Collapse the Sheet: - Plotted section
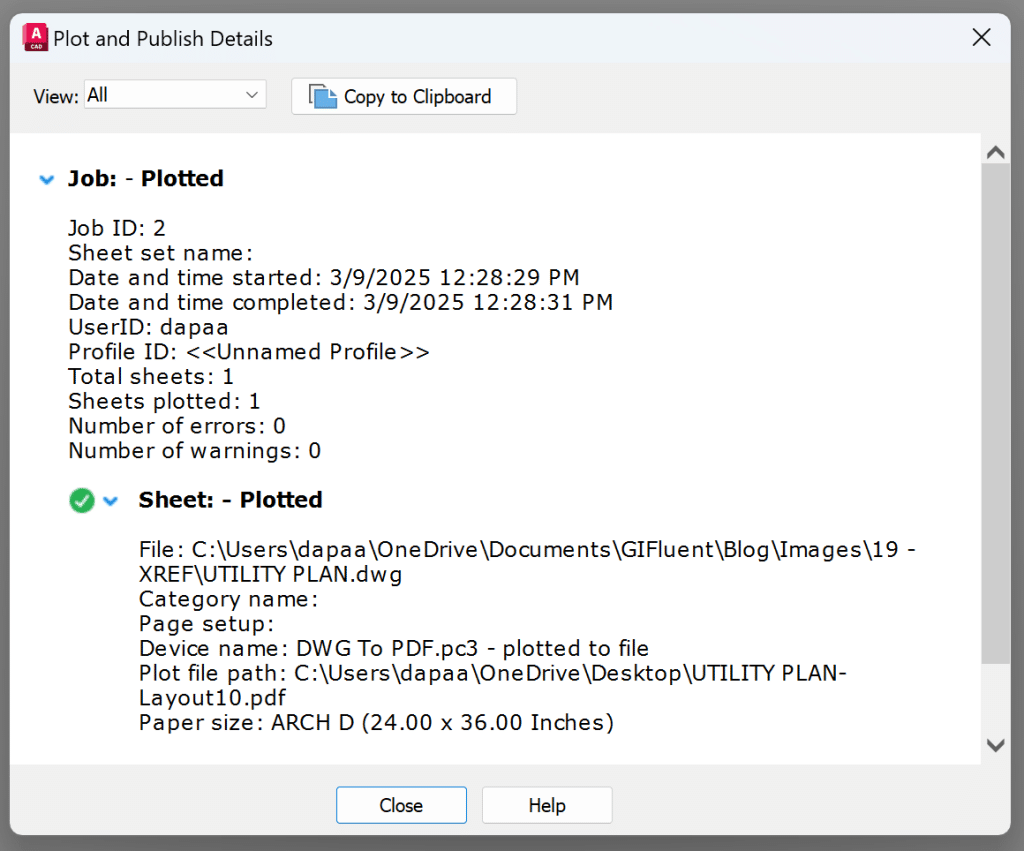The height and width of the screenshot is (851, 1024). tap(110, 500)
